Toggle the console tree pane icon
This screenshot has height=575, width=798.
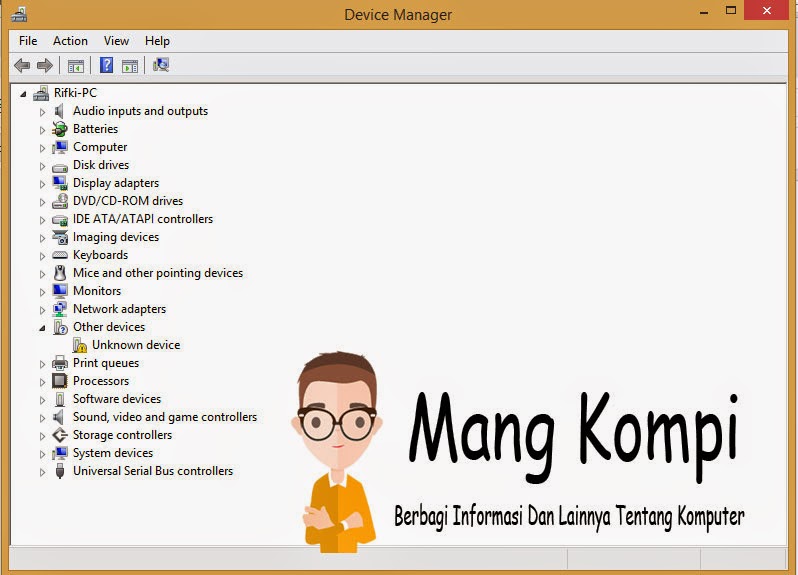point(76,66)
